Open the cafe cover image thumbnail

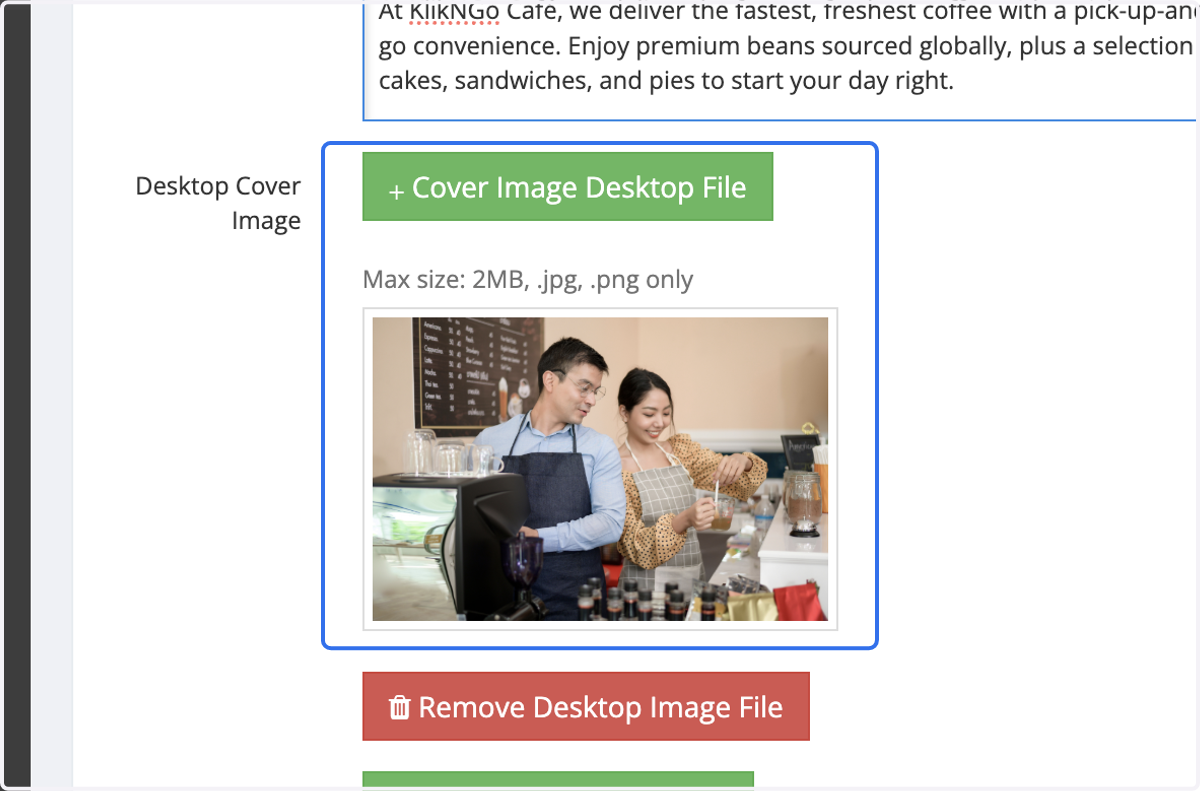pyautogui.click(x=600, y=469)
